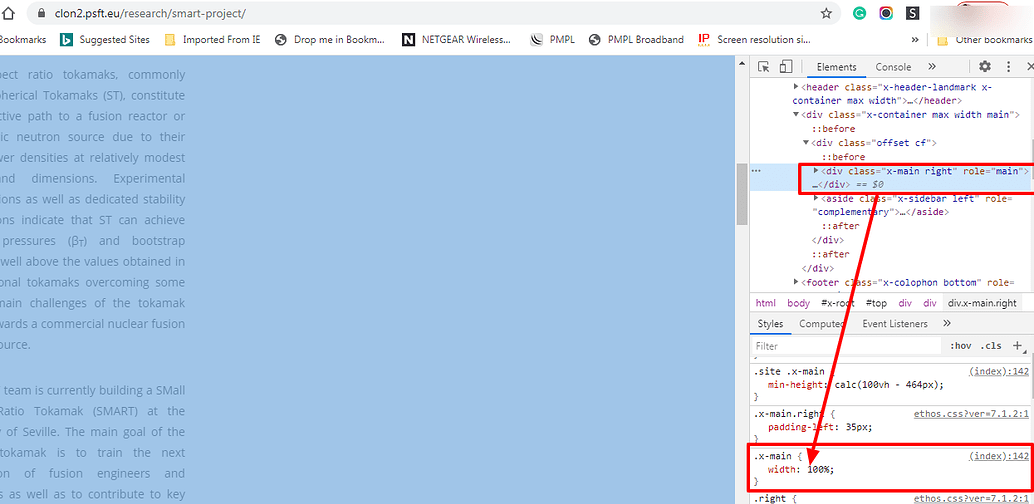Select body in the breadcrumb trail

point(799,303)
